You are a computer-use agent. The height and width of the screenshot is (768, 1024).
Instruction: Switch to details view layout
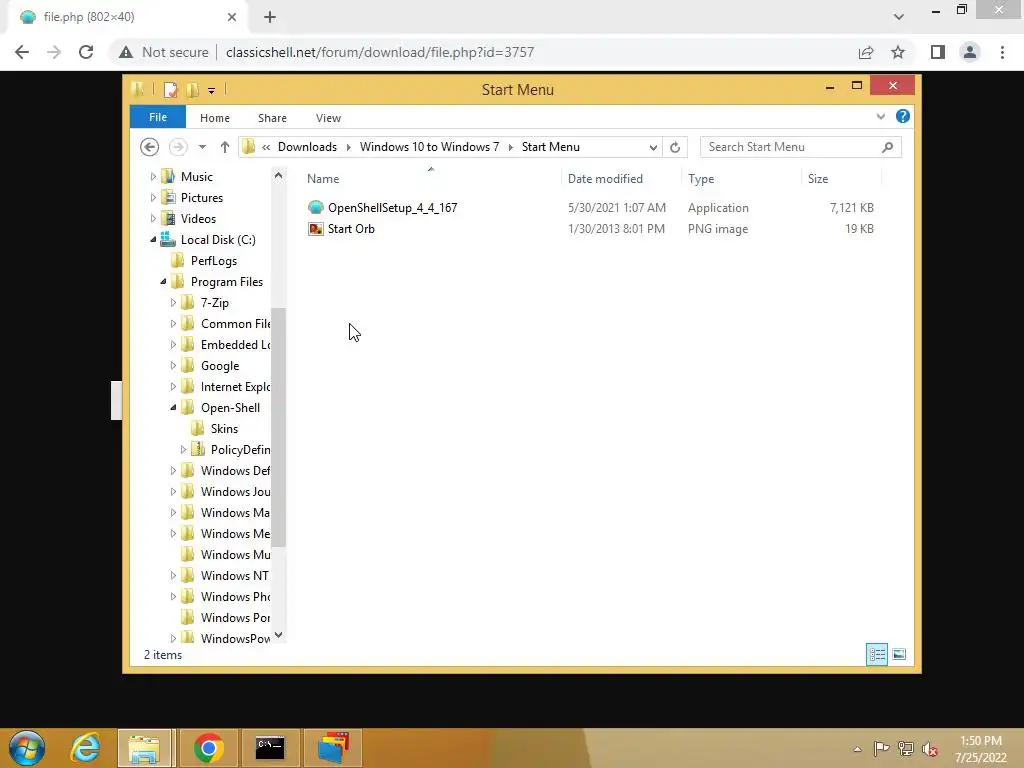coord(876,654)
